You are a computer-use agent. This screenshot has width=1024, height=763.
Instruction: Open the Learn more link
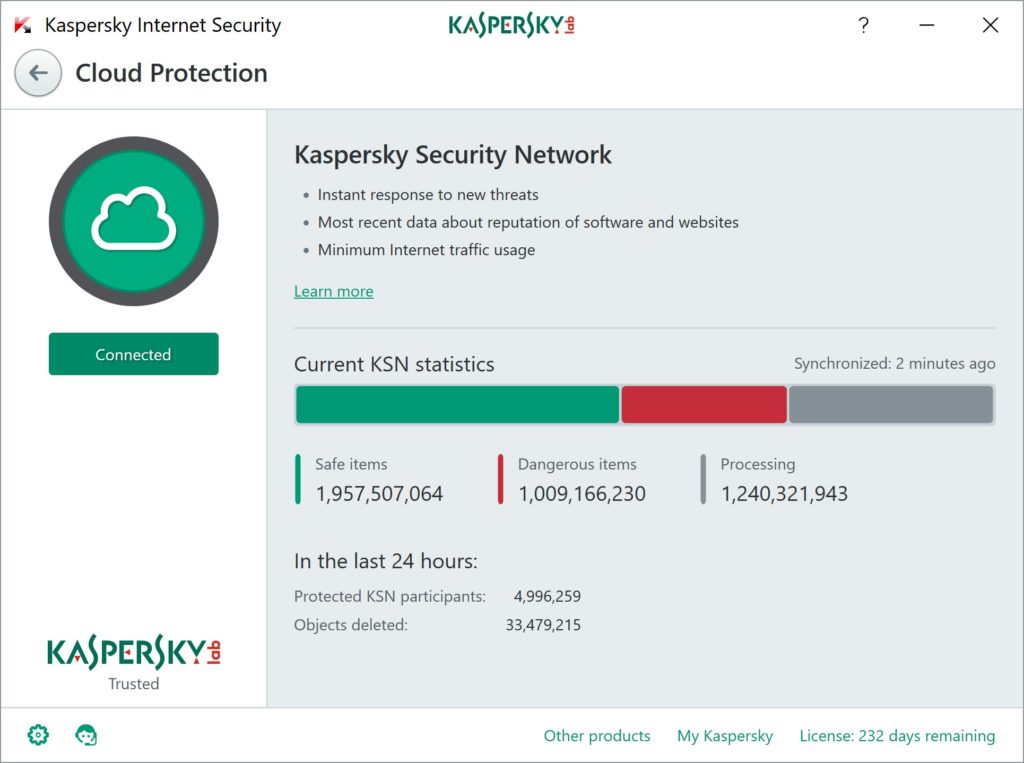click(334, 291)
